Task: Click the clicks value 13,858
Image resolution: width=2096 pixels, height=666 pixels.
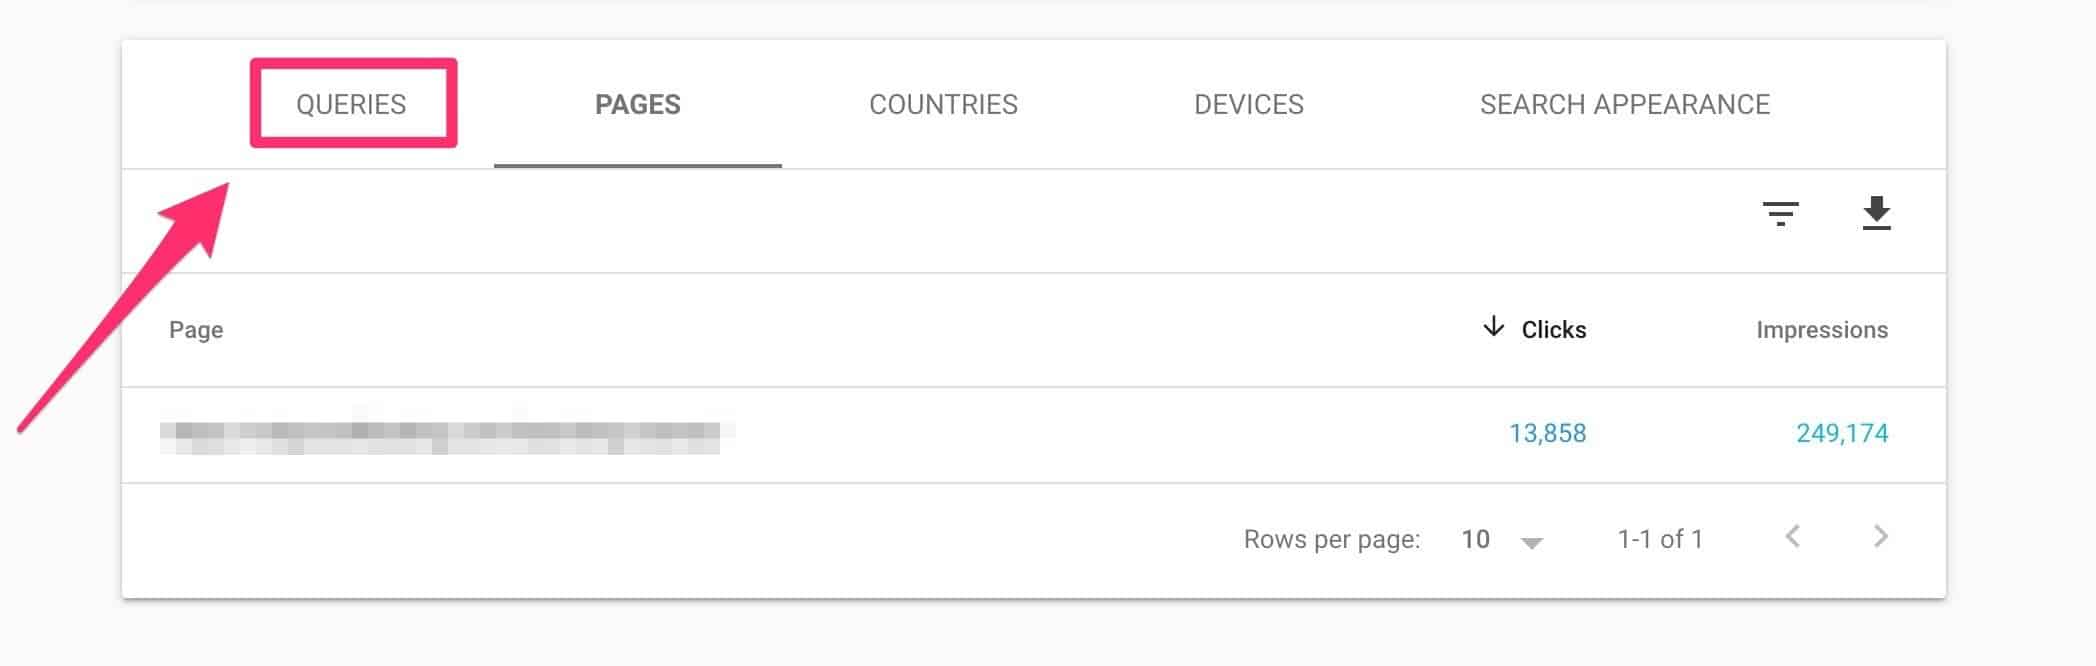Action: pyautogui.click(x=1548, y=433)
